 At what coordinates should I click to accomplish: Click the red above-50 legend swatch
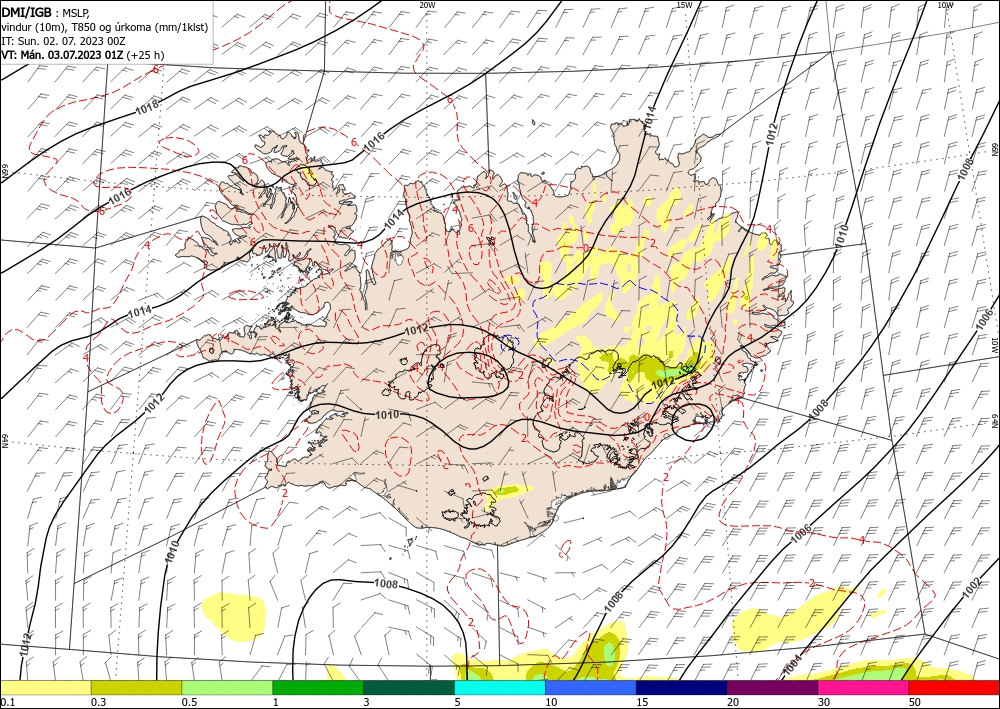tap(954, 687)
